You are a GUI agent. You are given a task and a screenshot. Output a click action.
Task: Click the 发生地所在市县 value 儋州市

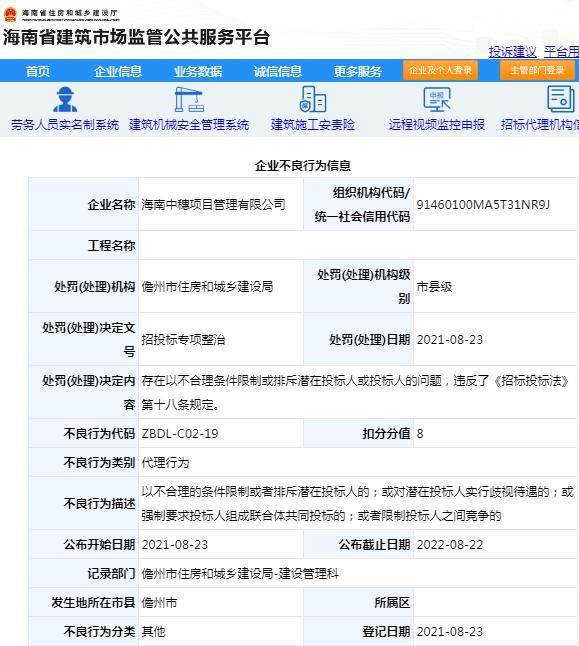(x=159, y=602)
